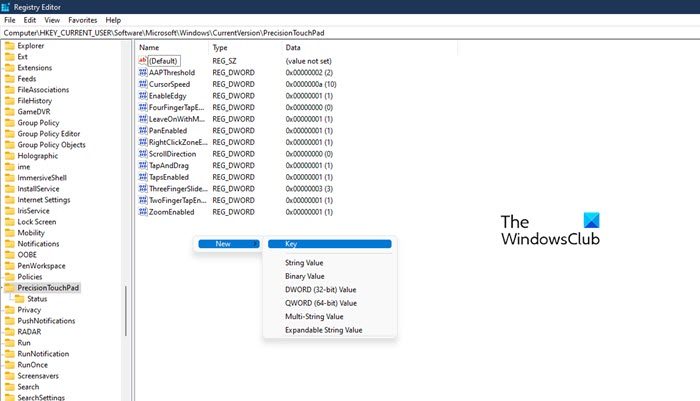Click the GameDVR folder icon
Image resolution: width=700 pixels, height=401 pixels.
click(10, 112)
